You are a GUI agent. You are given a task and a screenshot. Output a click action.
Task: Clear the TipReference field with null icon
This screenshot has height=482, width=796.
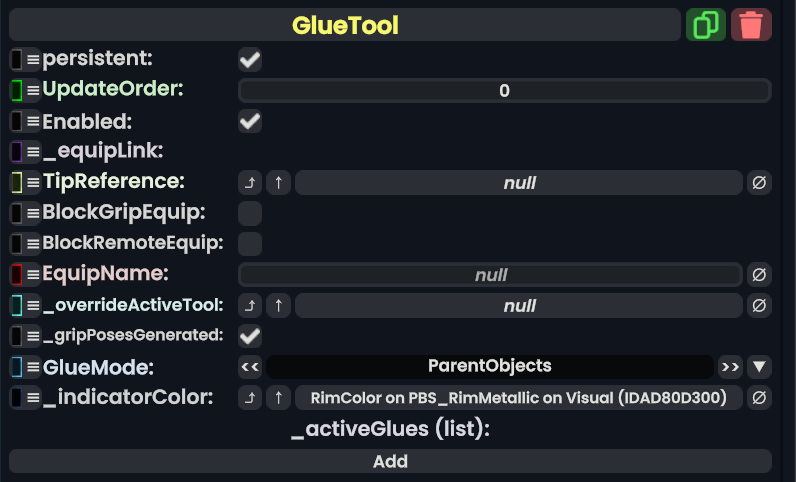pos(759,183)
